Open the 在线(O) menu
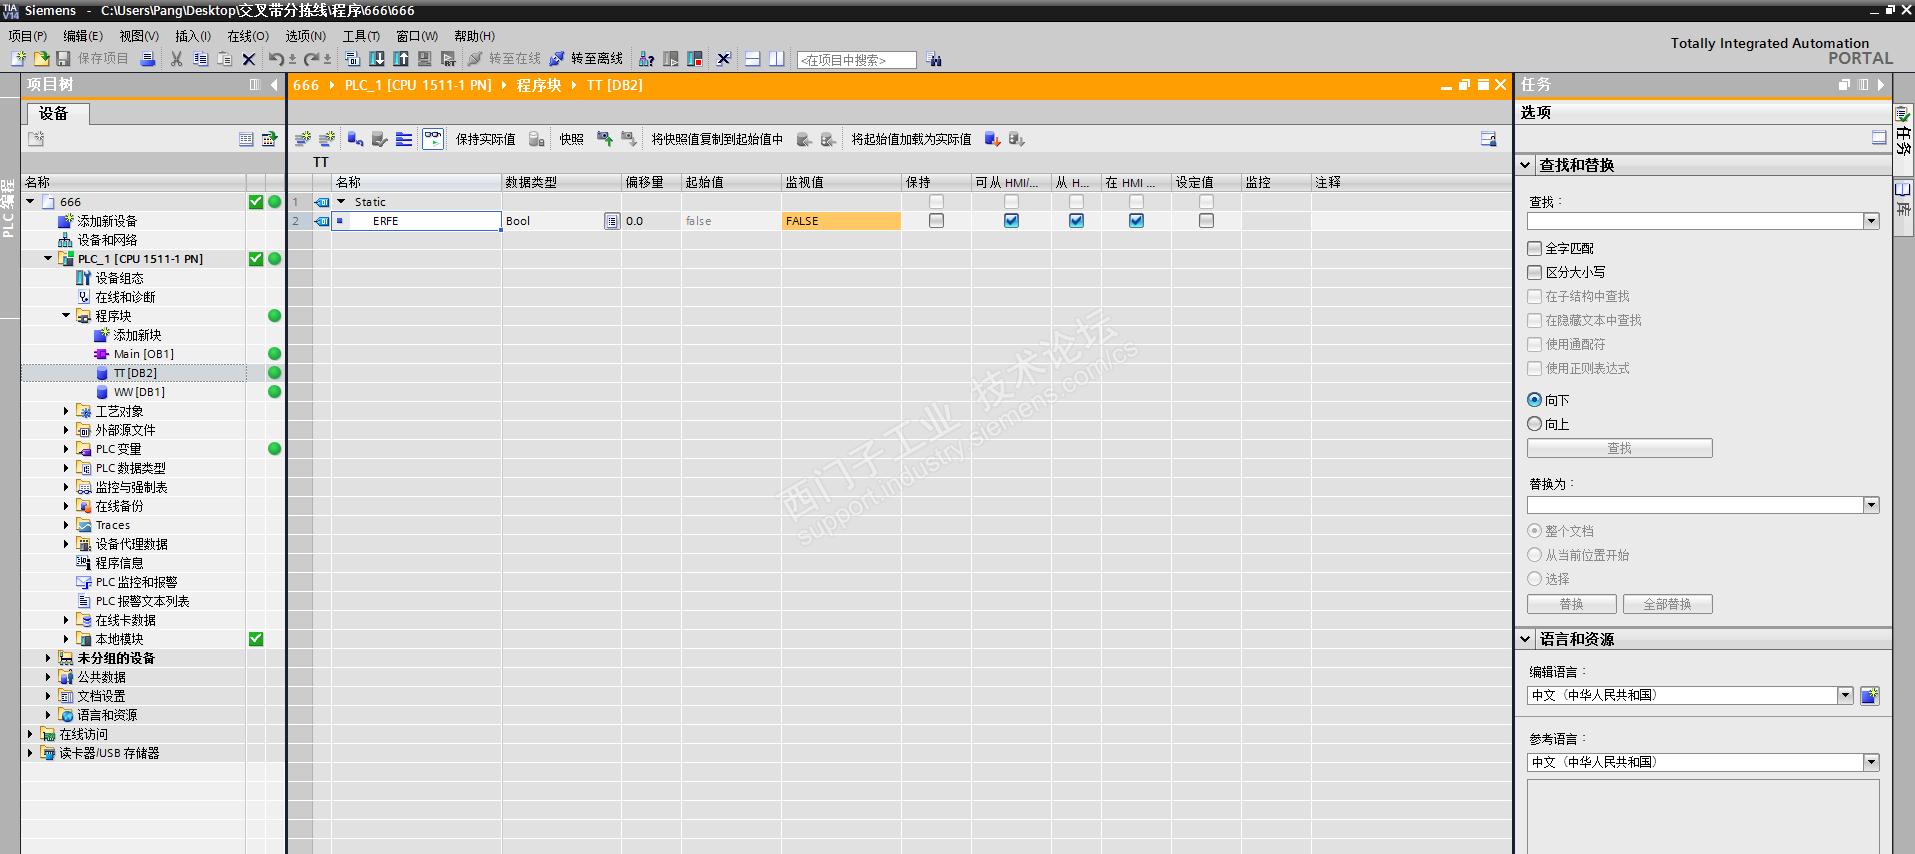 point(248,36)
